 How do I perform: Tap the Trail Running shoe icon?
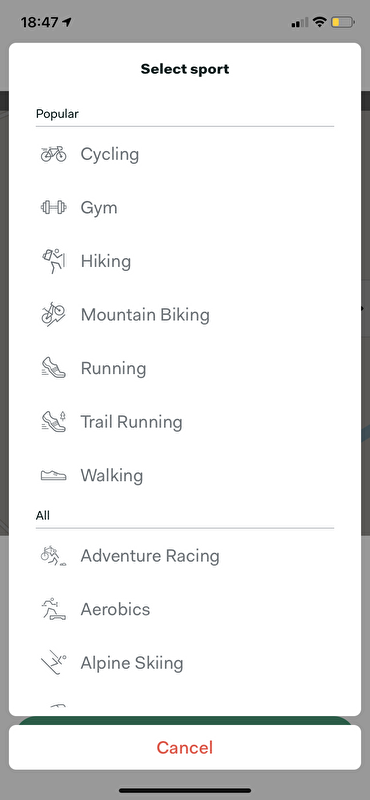[54, 422]
